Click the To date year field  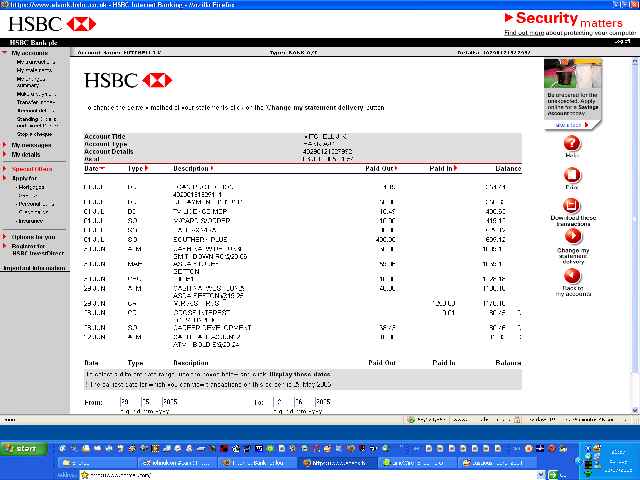click(x=324, y=402)
